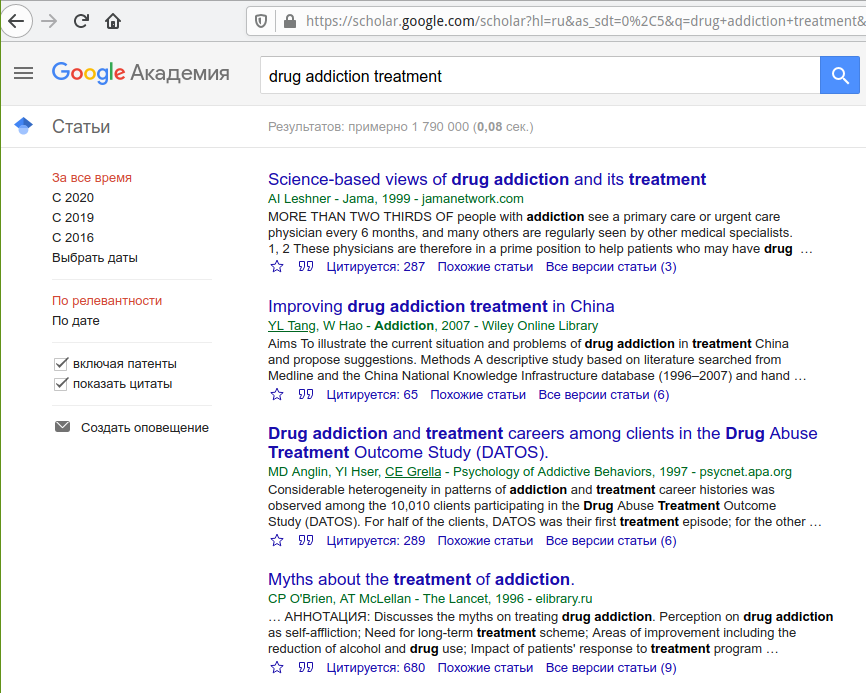This screenshot has width=866, height=693.
Task: Toggle the 'показать цитаты' checkbox
Action: pos(61,384)
